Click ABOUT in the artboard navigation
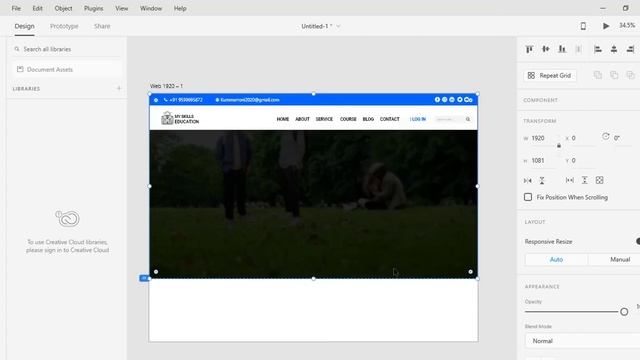Viewport: 640px width, 360px height. point(302,119)
